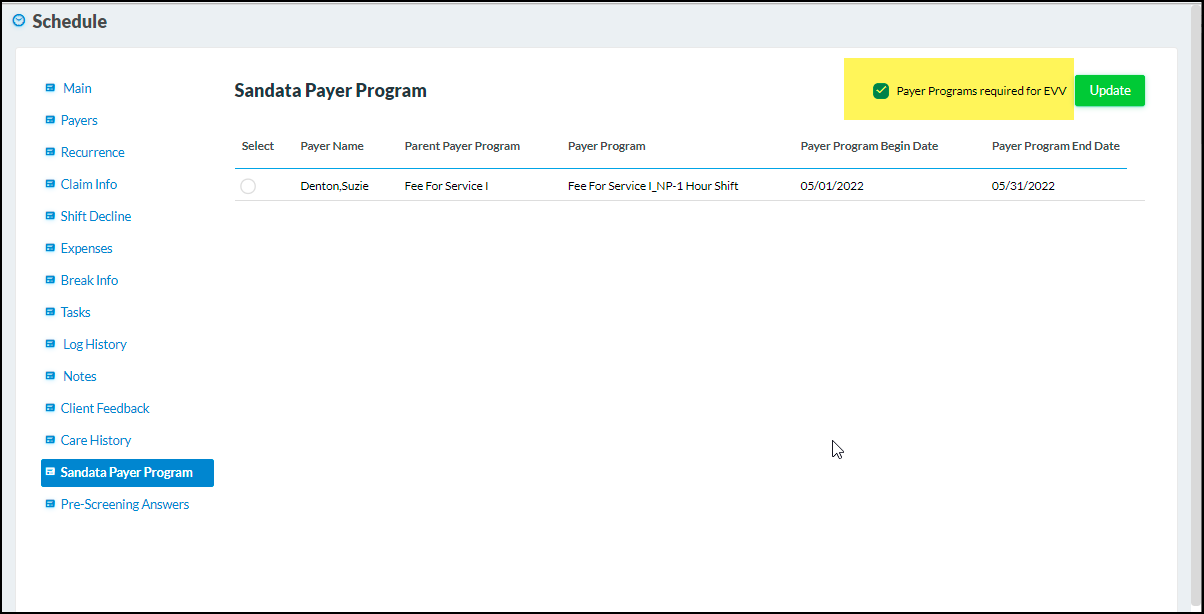Open the Tasks section

75,312
